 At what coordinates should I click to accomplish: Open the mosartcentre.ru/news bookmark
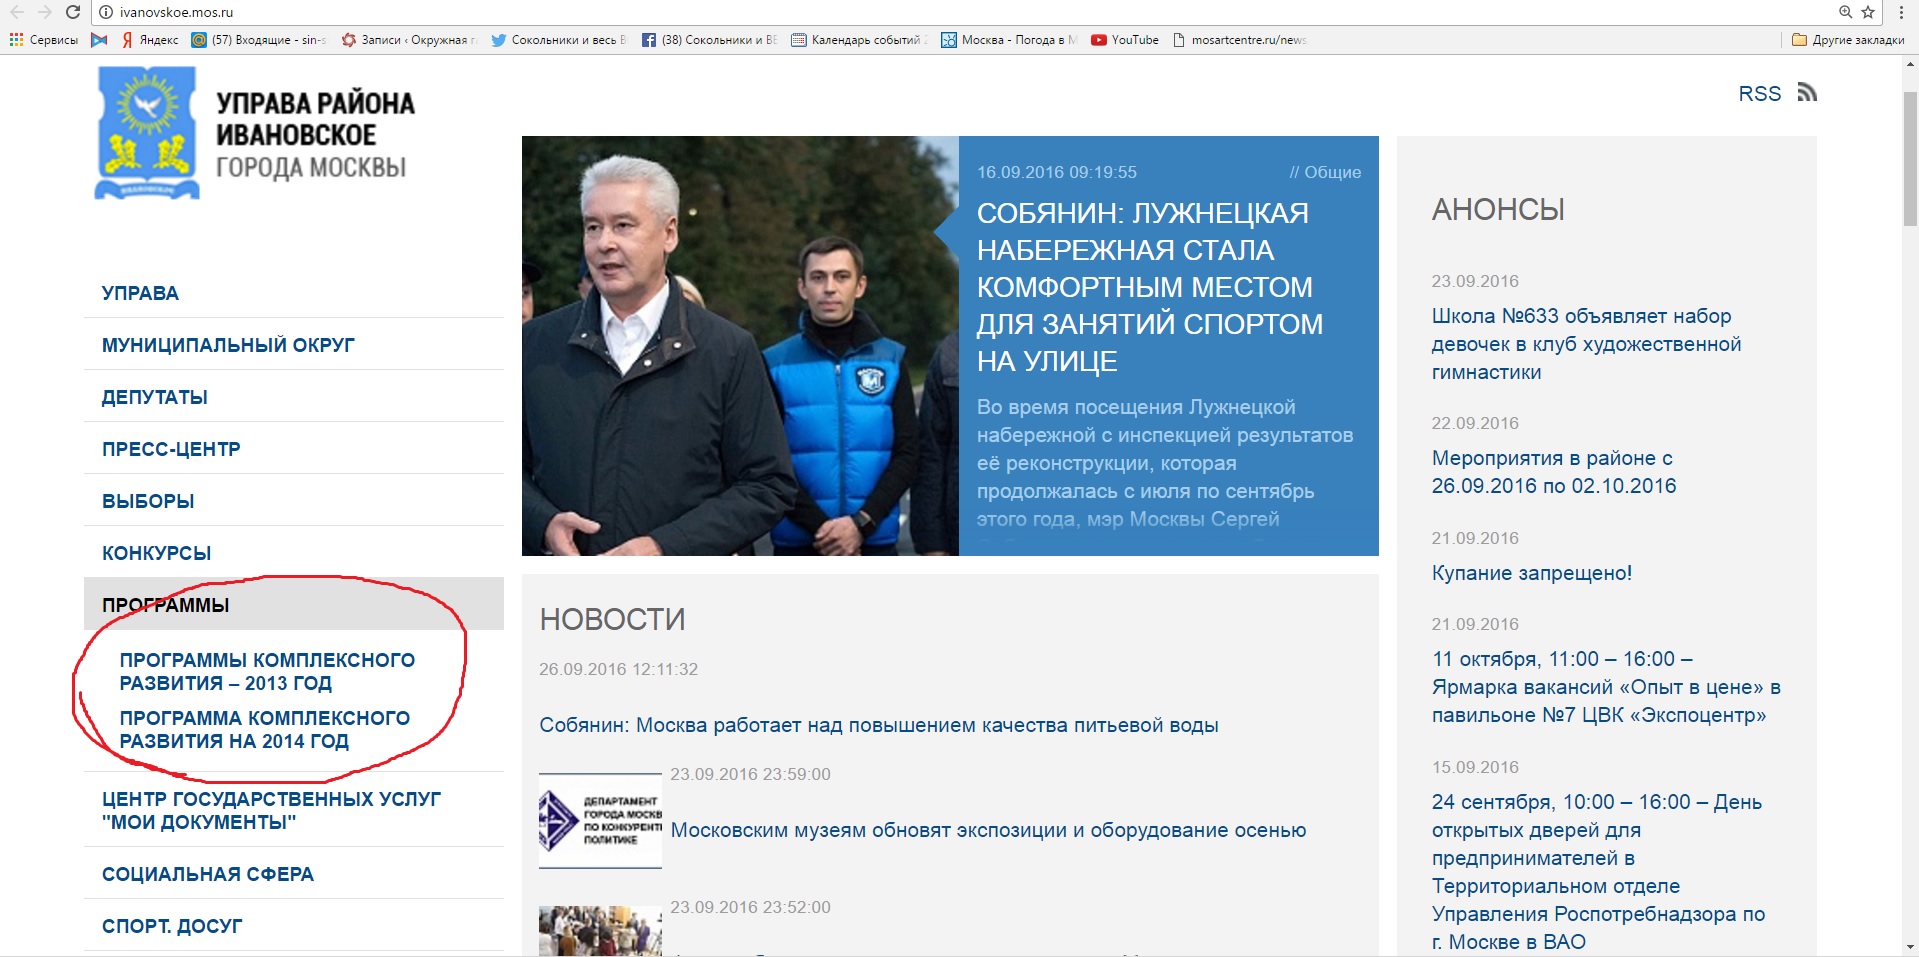coord(1239,40)
